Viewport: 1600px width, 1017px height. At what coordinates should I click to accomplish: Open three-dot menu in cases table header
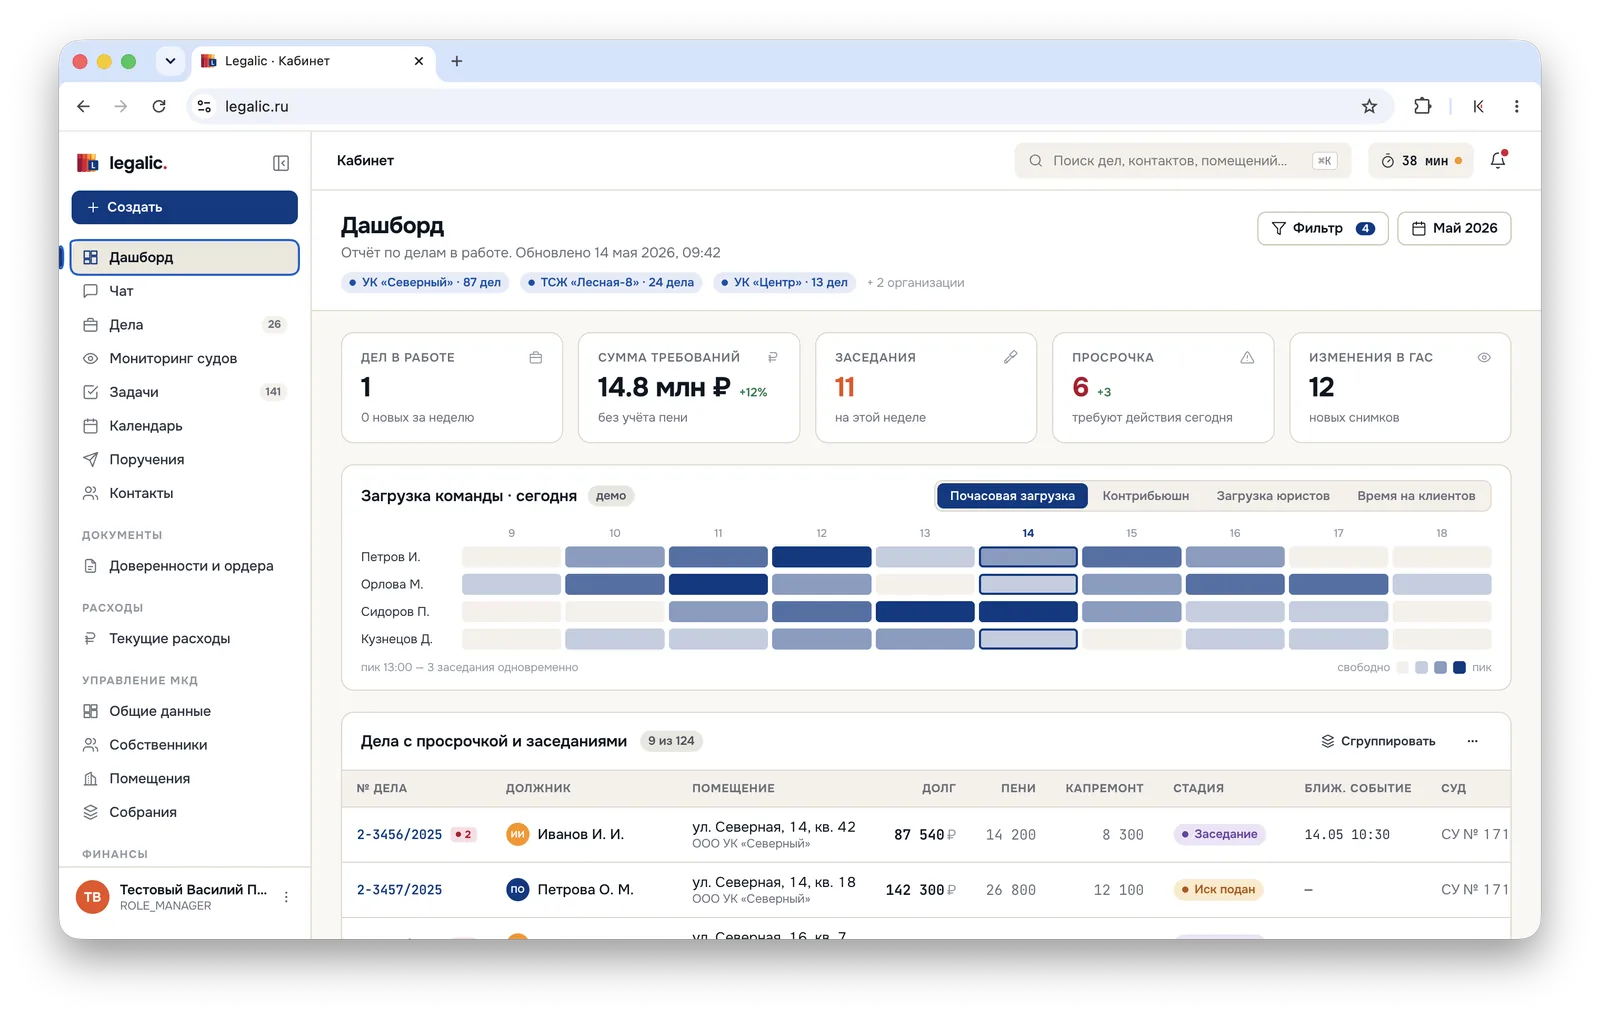[x=1472, y=741]
